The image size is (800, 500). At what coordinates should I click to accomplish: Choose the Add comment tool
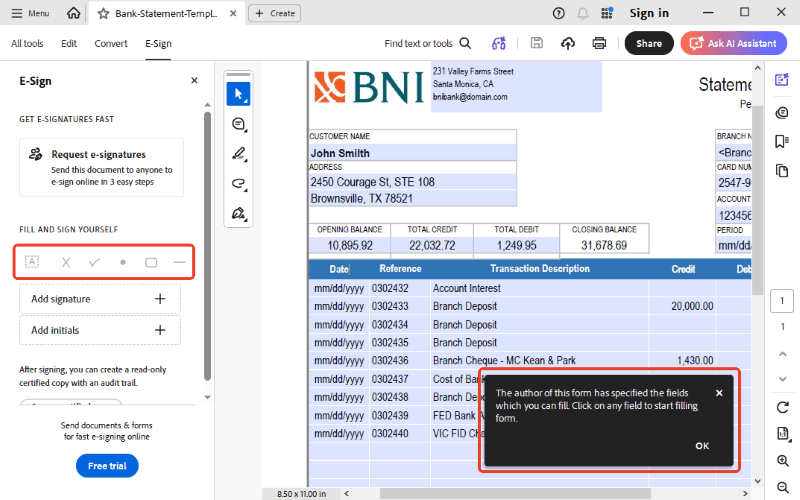238,124
